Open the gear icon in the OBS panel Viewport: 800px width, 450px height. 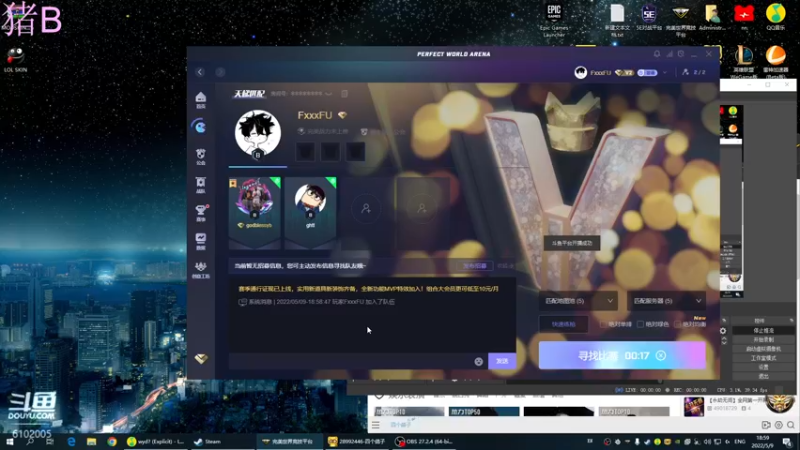tap(723, 331)
